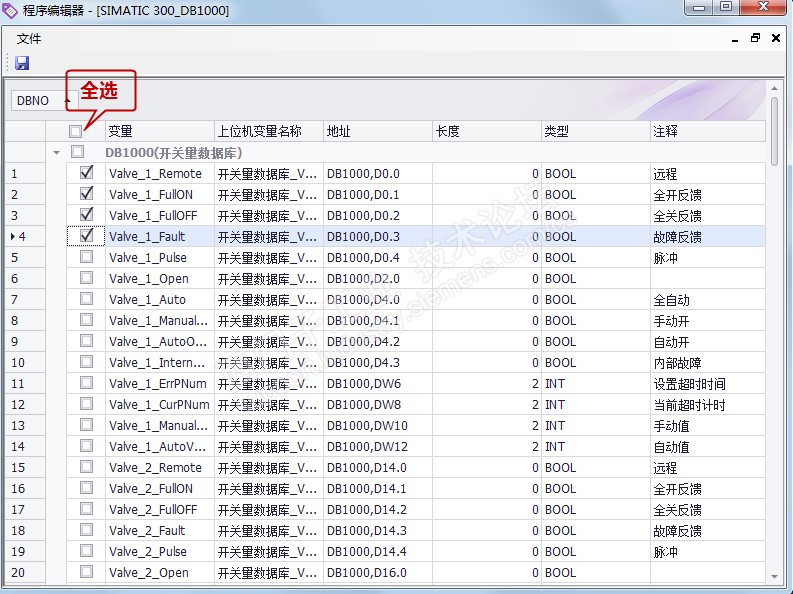
Task: Click address cell DB1000,D14.3
Action: click(378, 530)
